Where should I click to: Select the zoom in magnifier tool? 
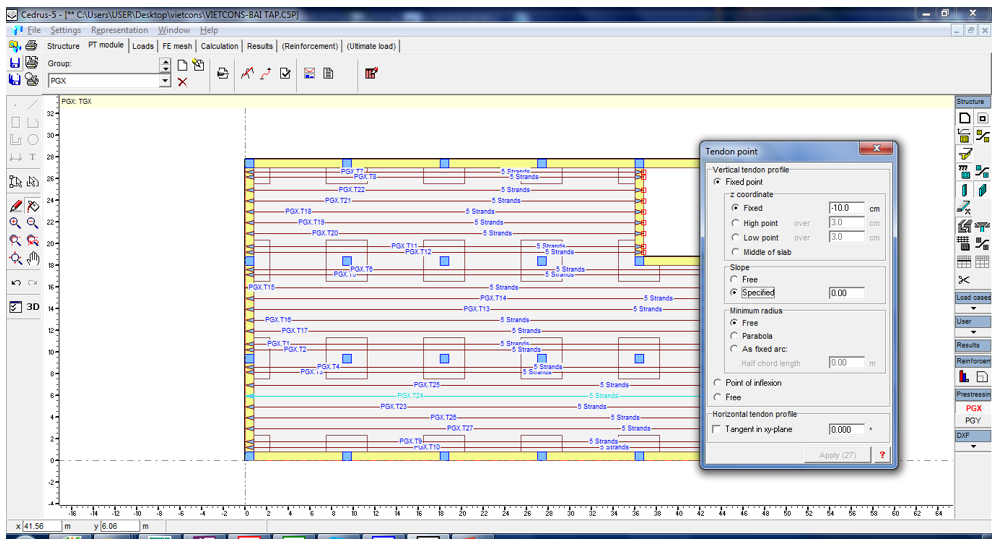click(x=15, y=223)
